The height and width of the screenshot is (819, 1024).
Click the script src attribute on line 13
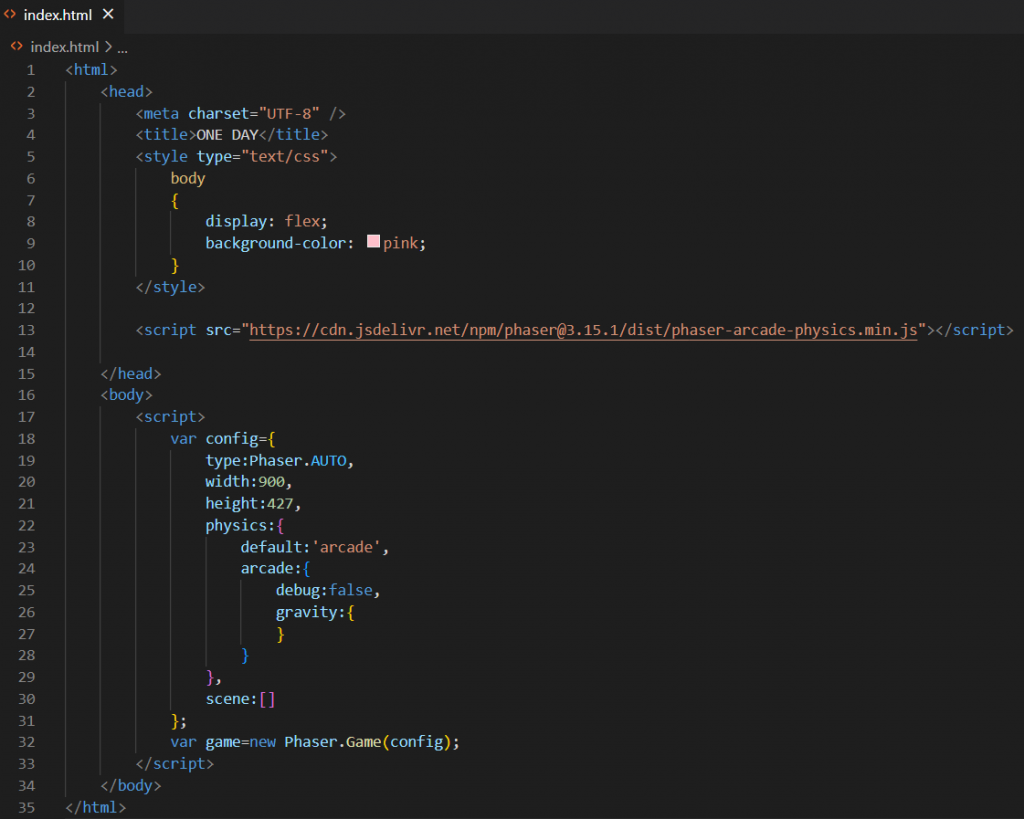219,330
